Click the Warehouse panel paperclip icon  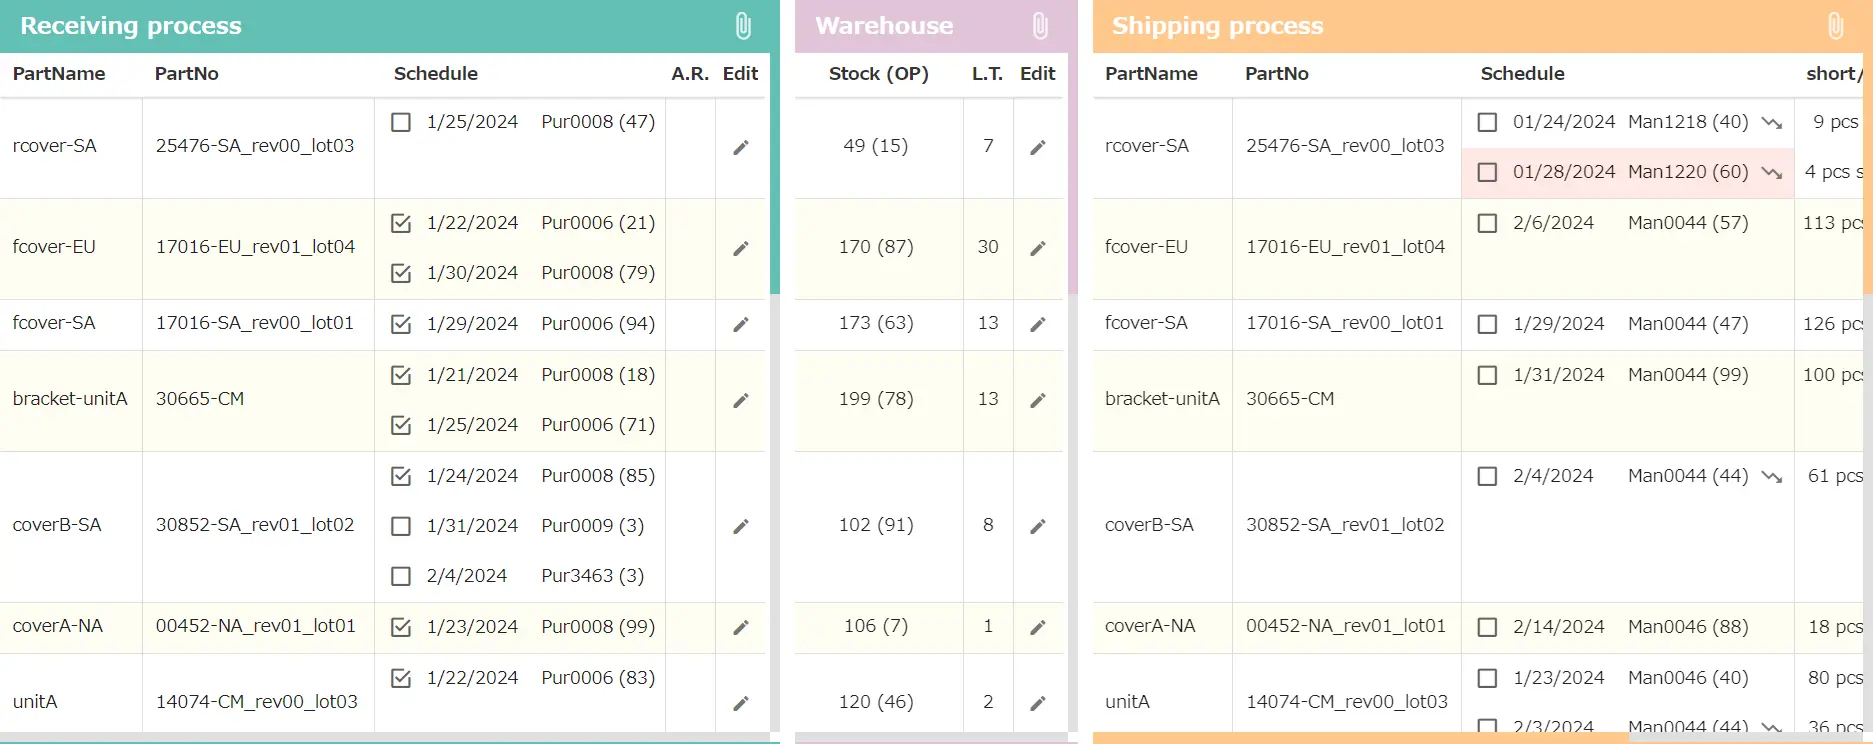tap(1040, 26)
